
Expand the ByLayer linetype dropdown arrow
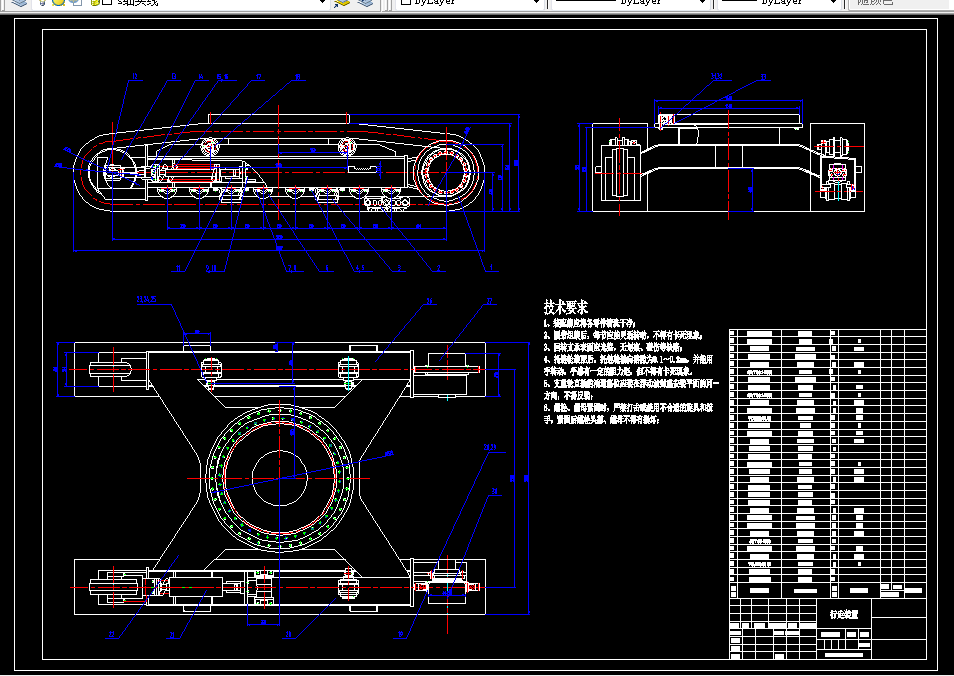[x=702, y=2]
